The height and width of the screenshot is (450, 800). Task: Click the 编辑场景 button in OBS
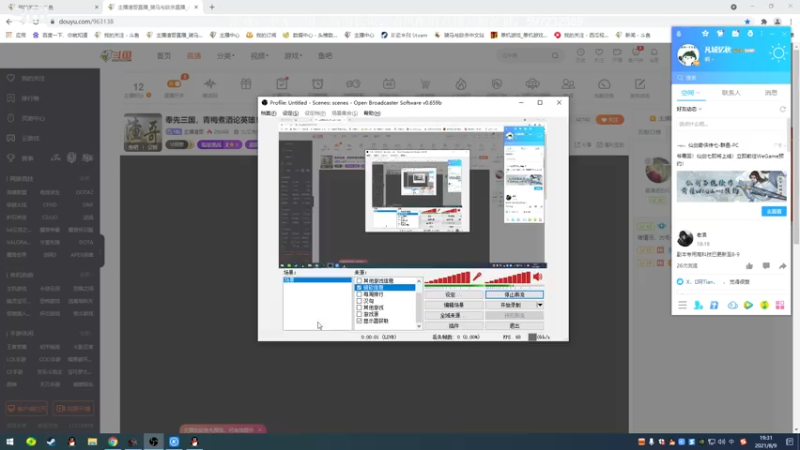click(454, 305)
